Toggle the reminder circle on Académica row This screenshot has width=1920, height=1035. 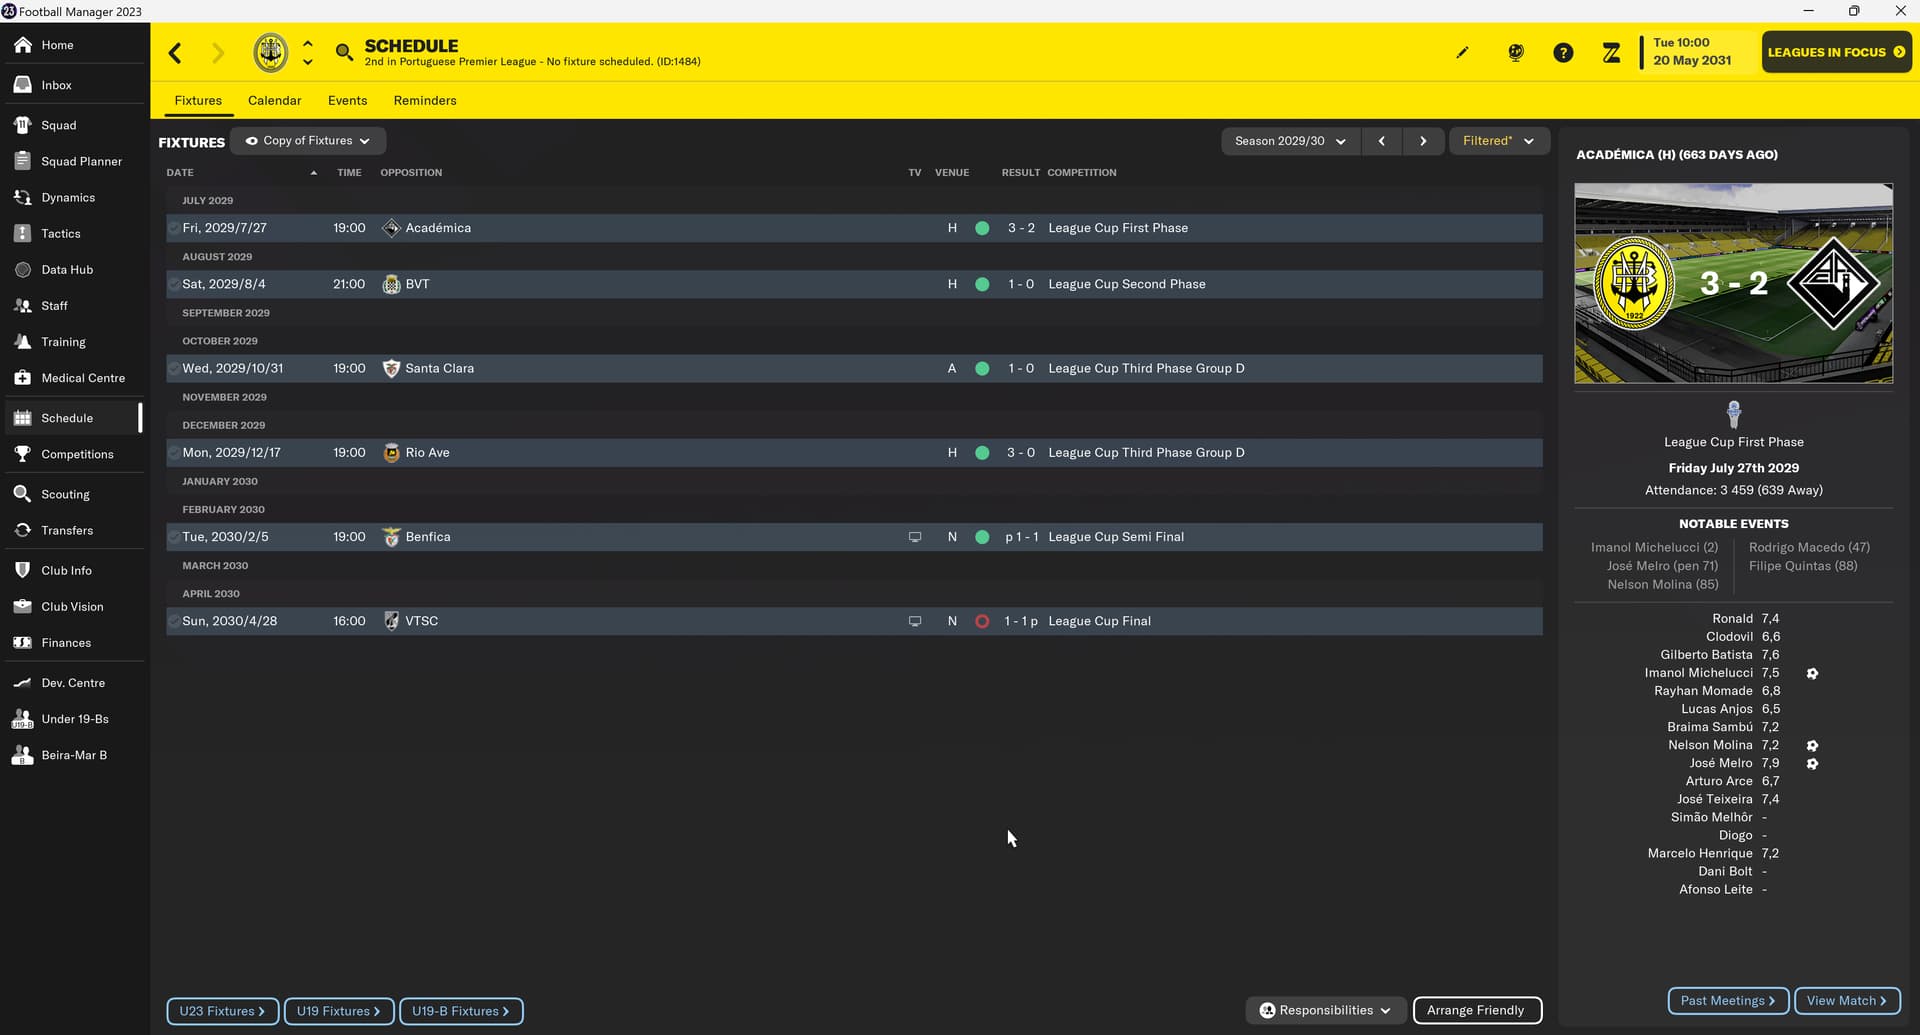(174, 228)
